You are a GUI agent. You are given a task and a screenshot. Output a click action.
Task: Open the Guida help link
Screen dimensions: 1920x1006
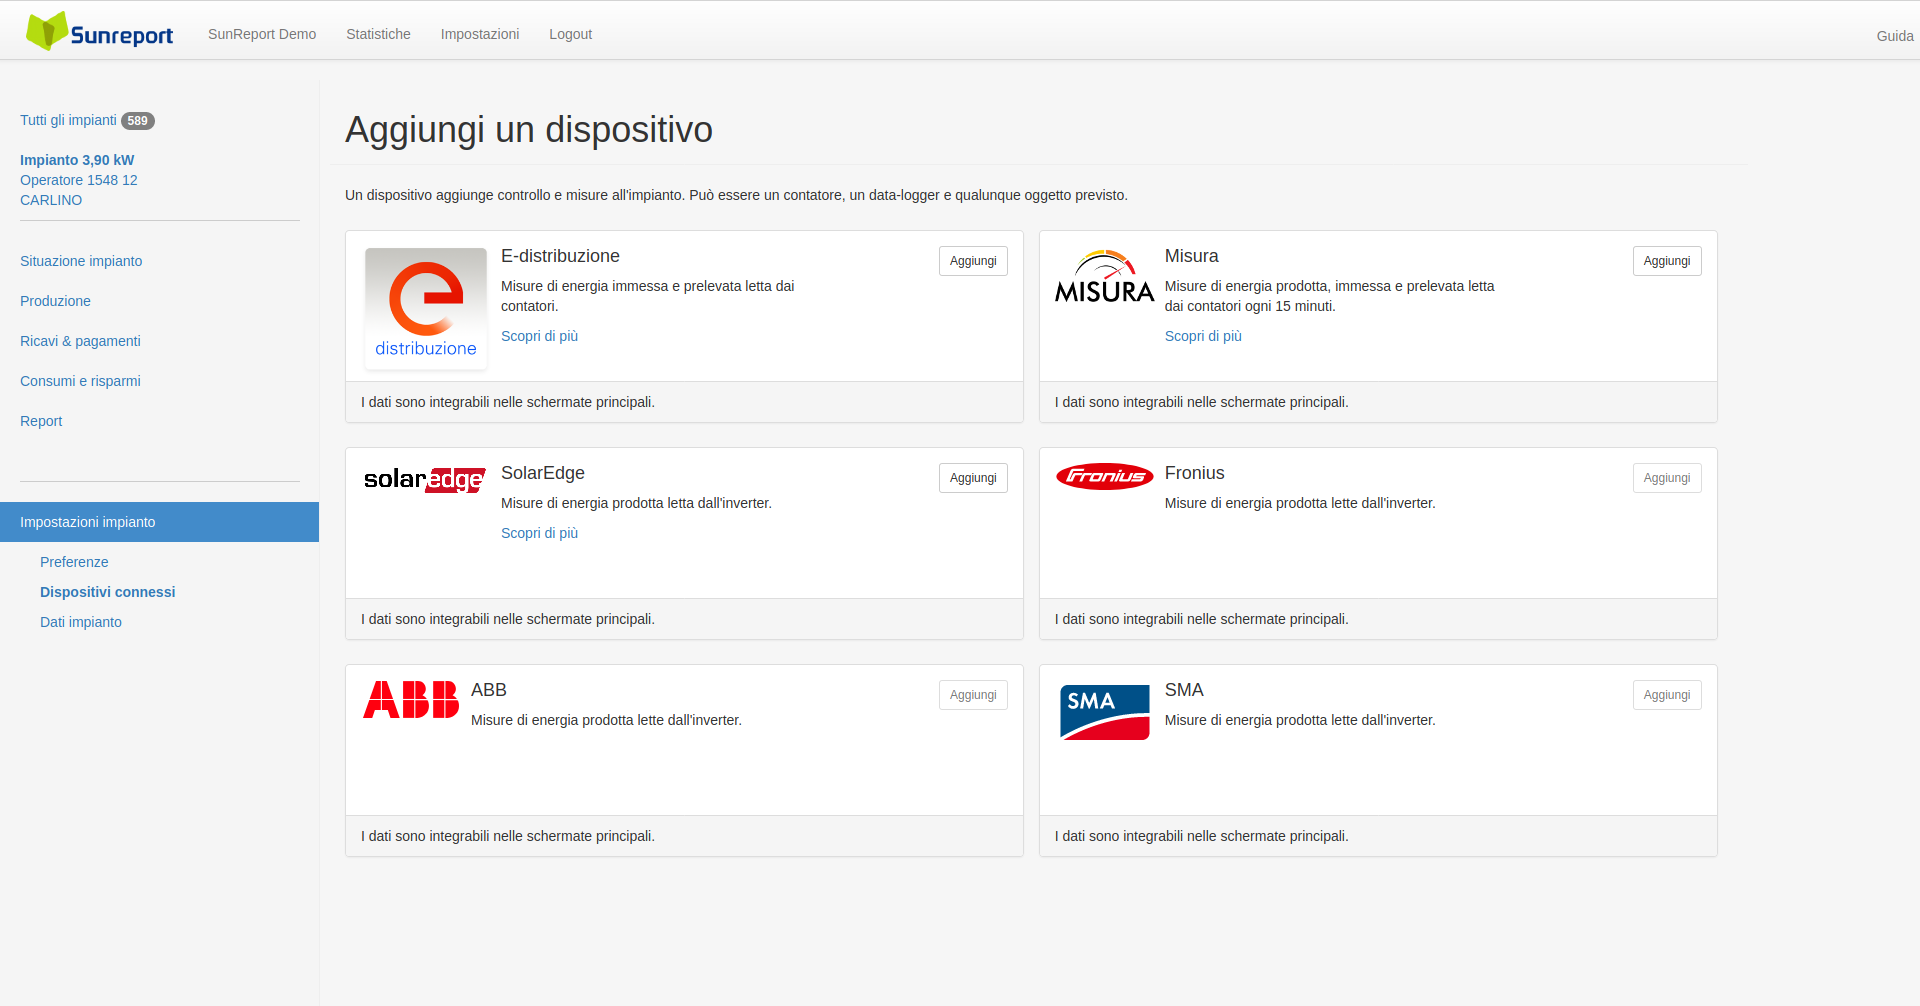1895,36
